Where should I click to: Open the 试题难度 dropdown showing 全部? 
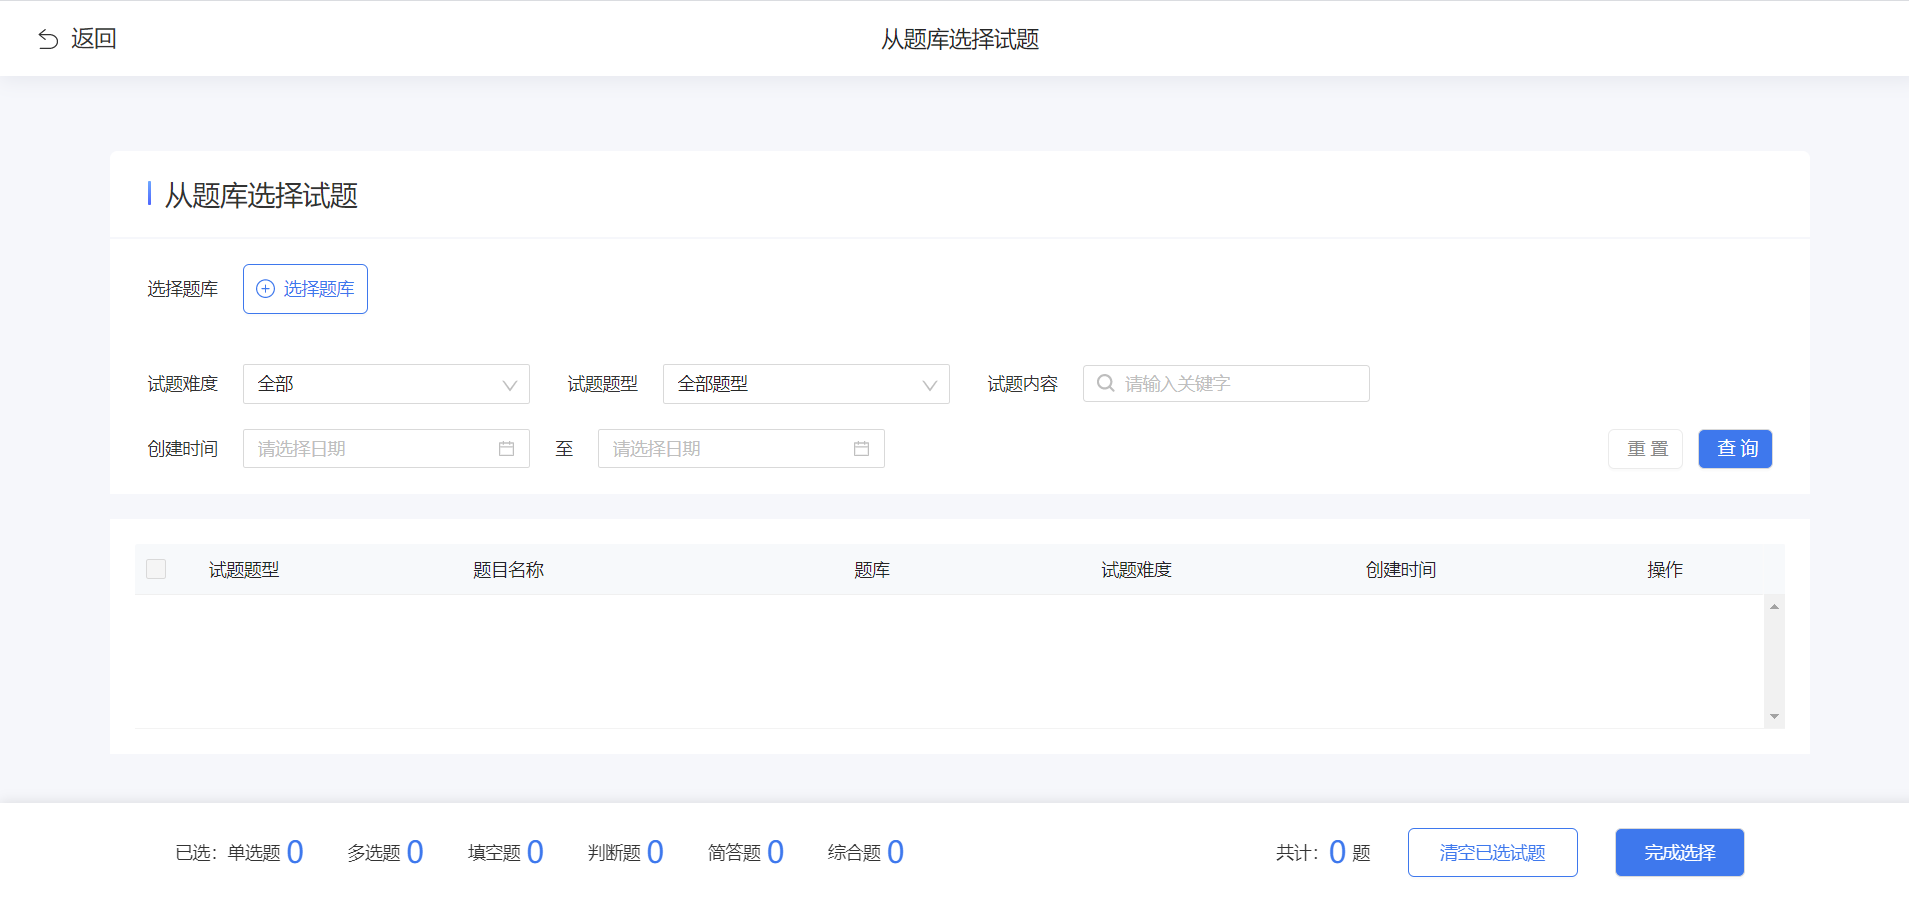[386, 384]
